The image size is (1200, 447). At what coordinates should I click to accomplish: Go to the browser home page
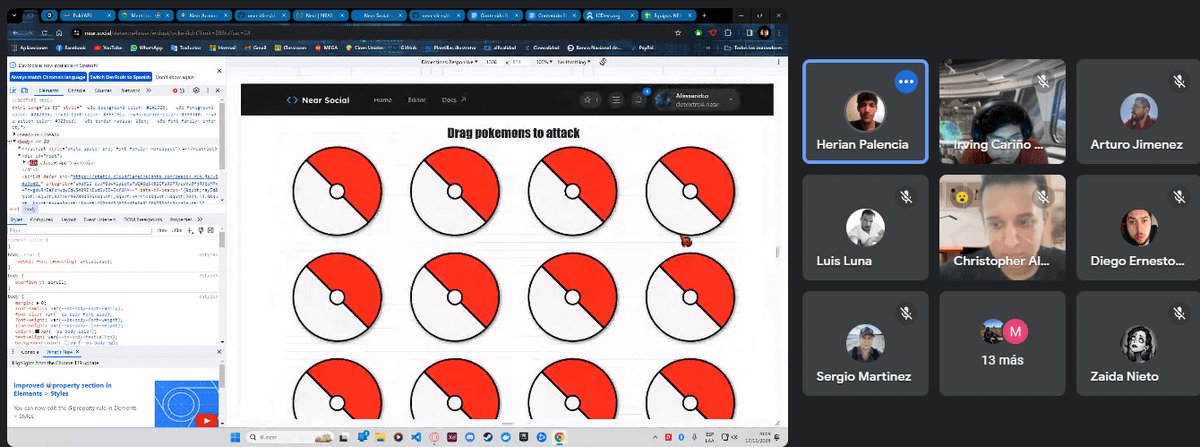(59, 33)
